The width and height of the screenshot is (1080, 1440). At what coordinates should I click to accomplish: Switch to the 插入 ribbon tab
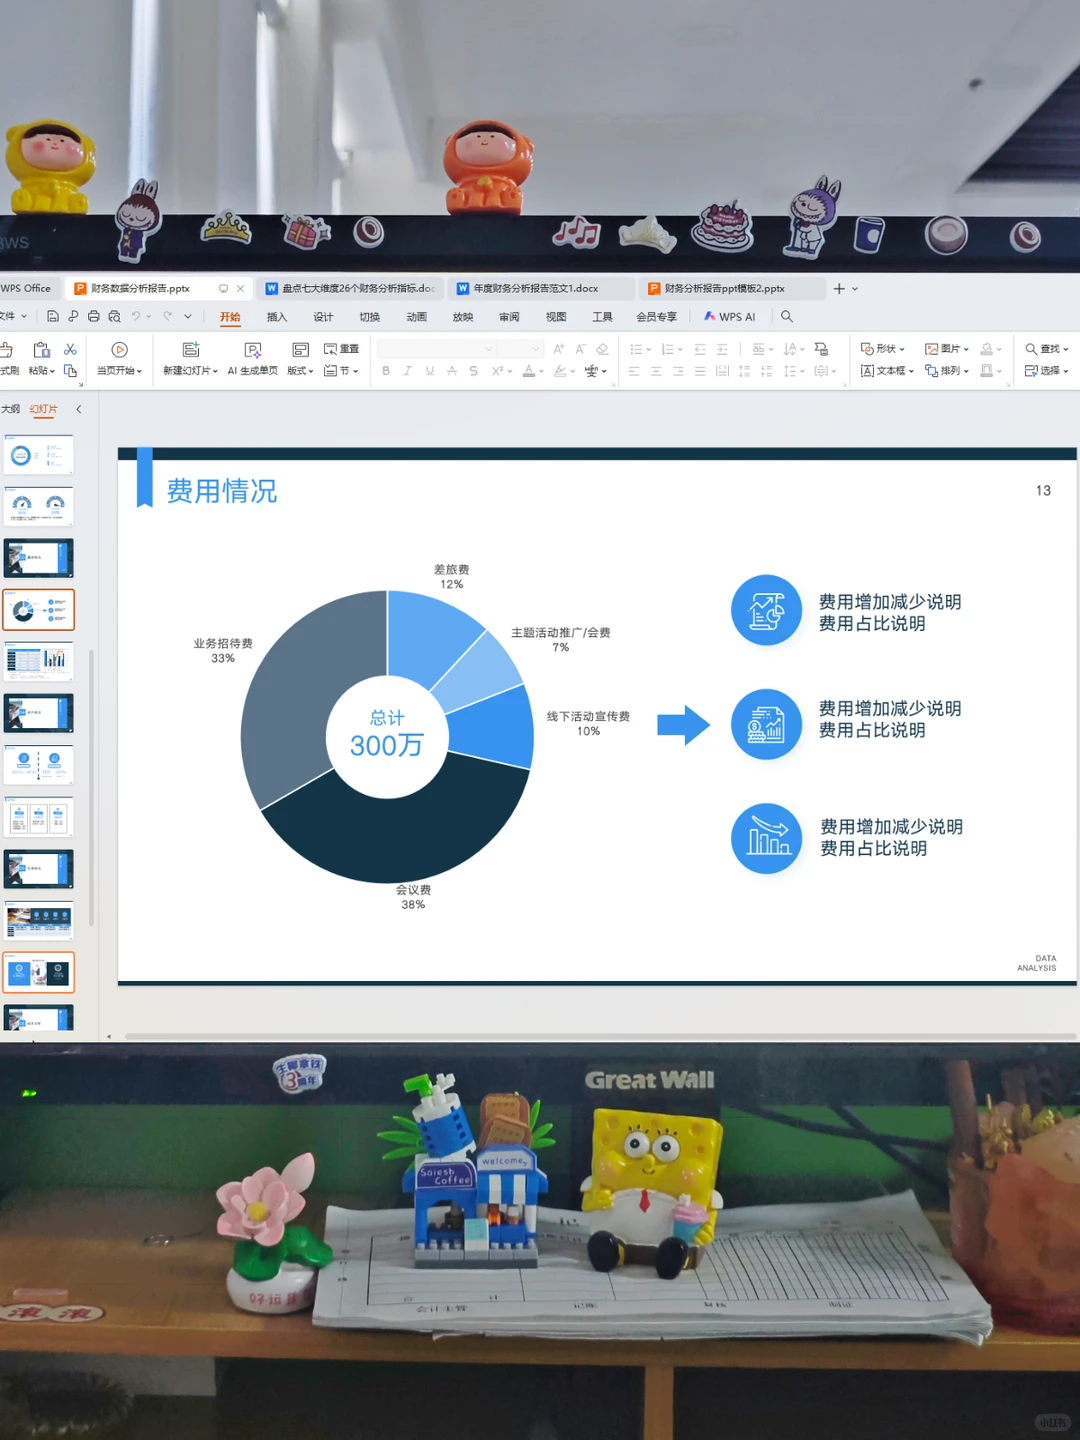277,317
